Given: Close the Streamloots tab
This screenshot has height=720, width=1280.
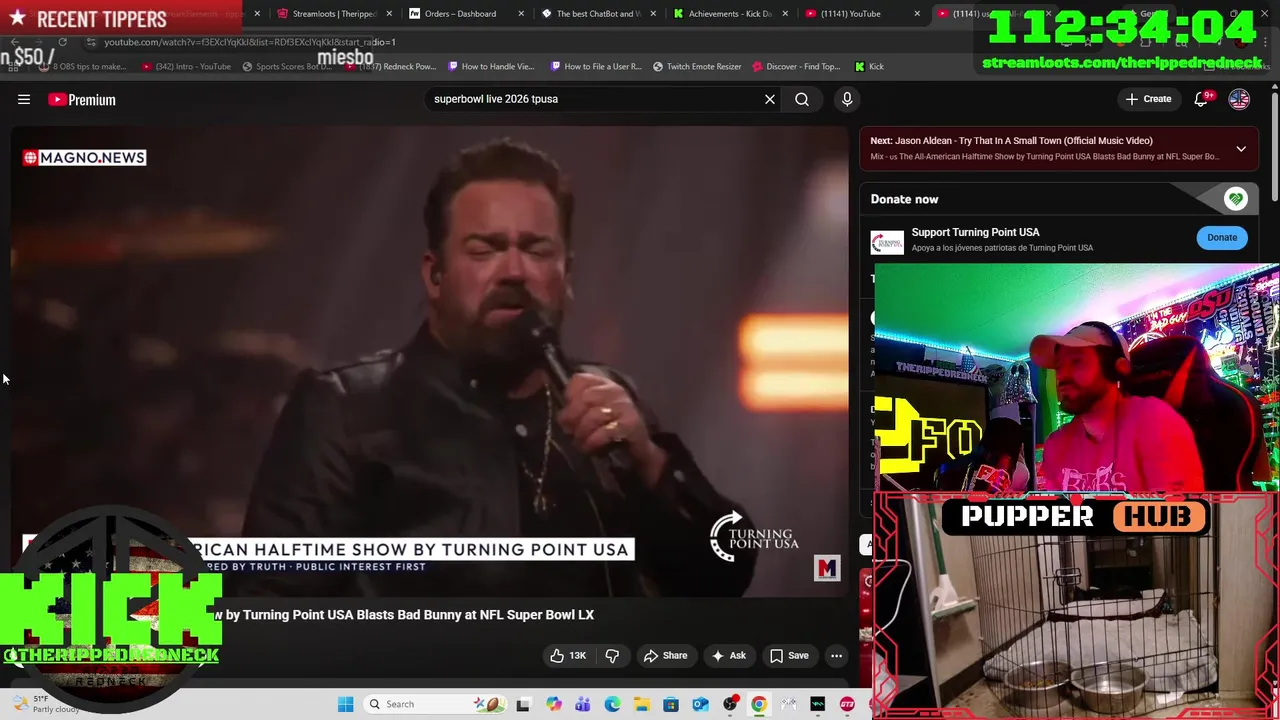Looking at the screenshot, I should [x=389, y=14].
